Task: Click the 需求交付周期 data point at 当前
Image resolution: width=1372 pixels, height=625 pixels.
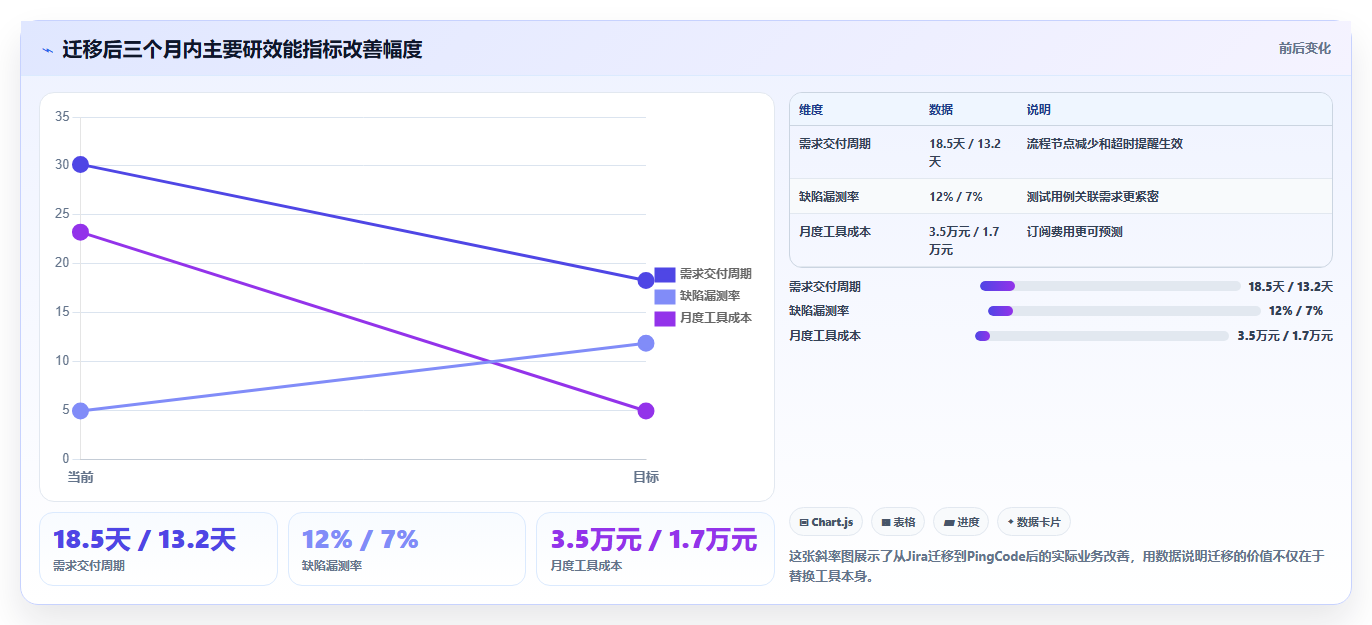Action: [x=81, y=164]
